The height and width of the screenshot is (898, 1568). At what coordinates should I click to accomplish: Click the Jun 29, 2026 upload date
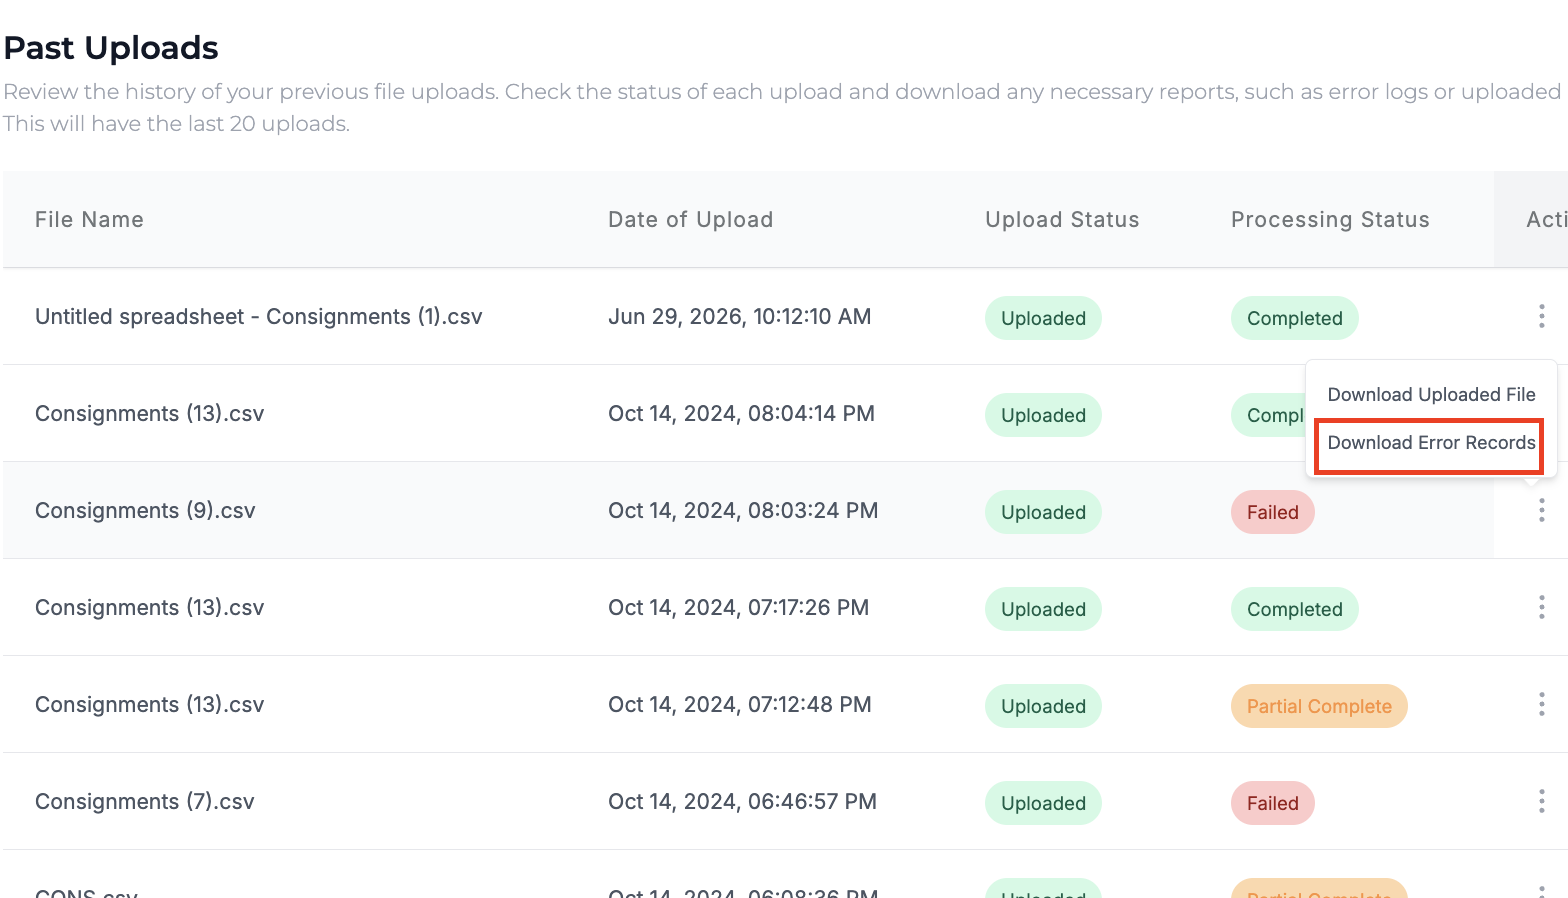(x=739, y=317)
